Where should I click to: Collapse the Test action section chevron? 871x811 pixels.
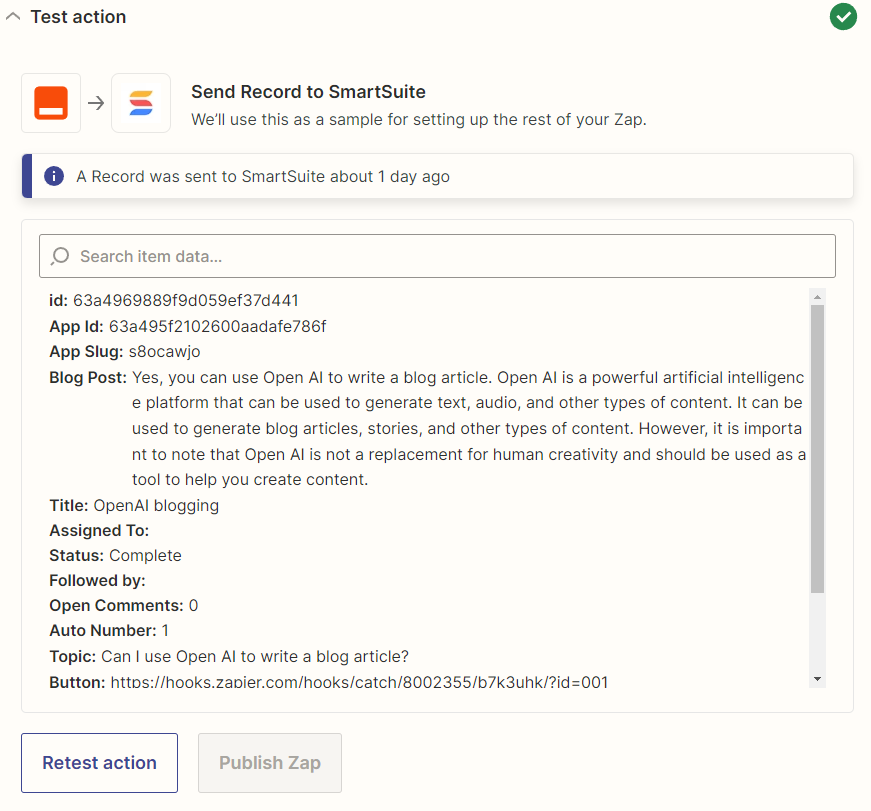[13, 17]
